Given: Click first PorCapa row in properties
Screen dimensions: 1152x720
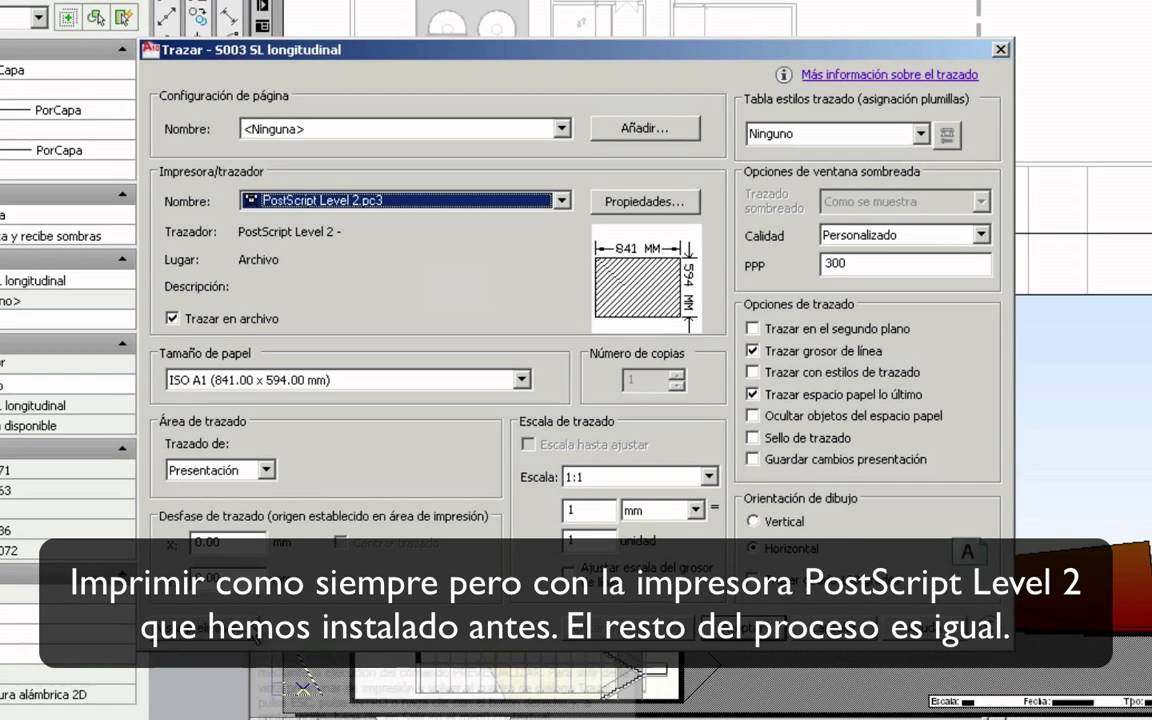Looking at the screenshot, I should [x=68, y=110].
